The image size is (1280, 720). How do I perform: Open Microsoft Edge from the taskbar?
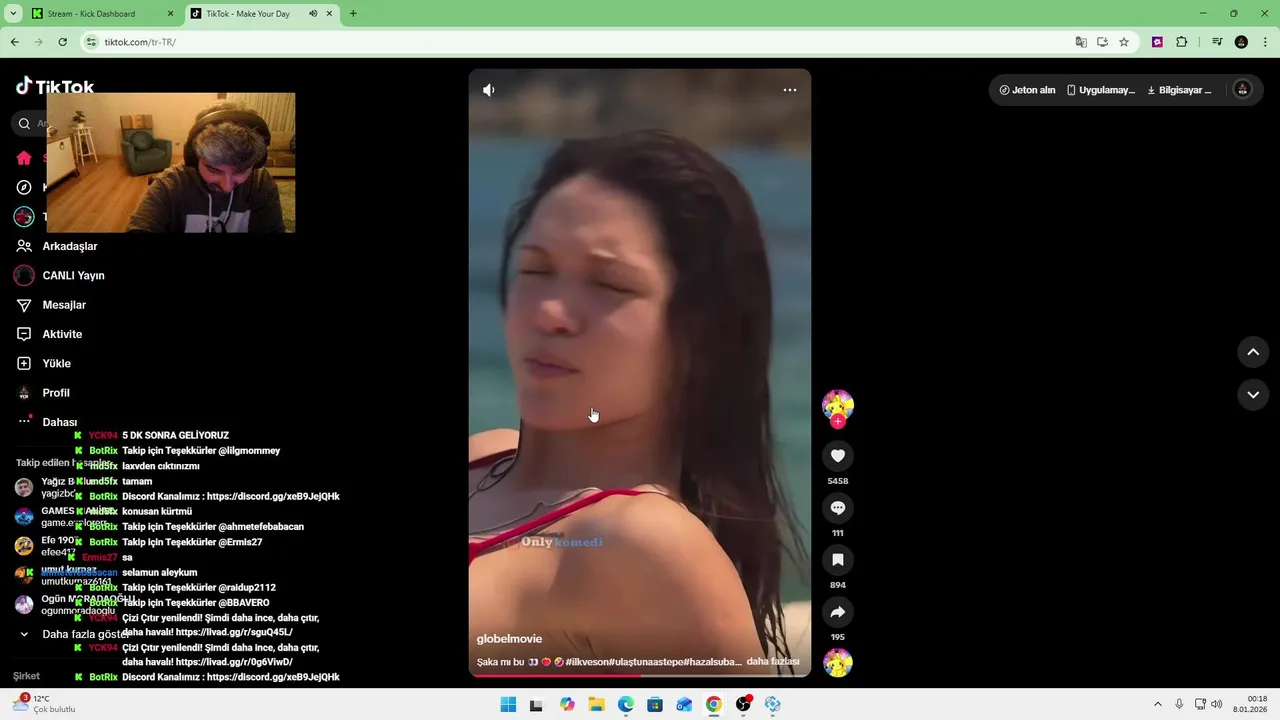point(626,705)
